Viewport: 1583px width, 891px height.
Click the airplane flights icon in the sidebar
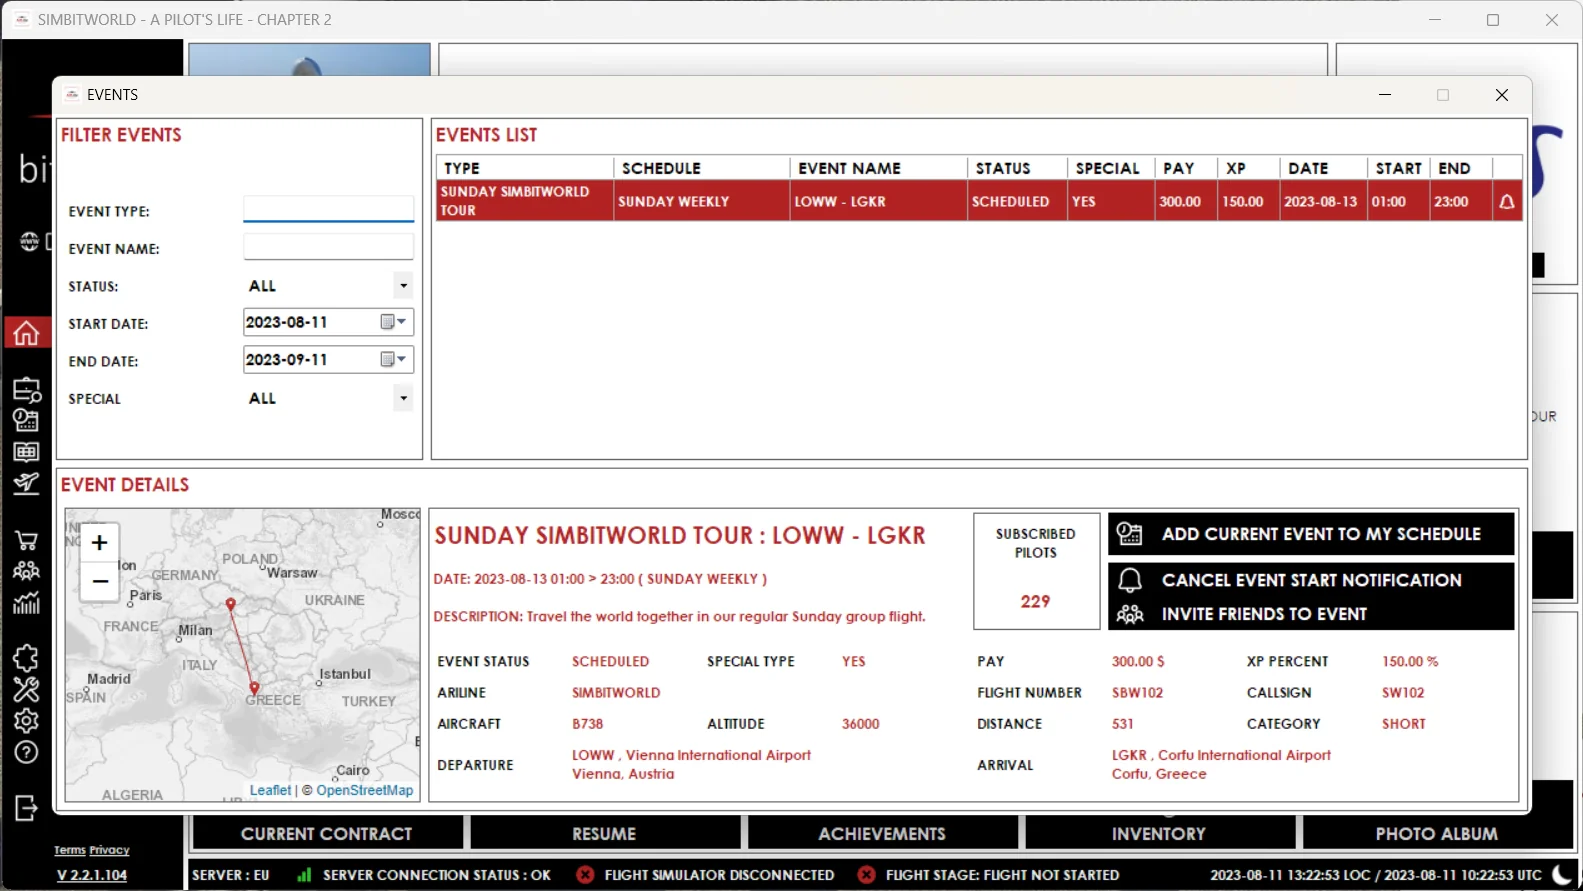point(26,484)
